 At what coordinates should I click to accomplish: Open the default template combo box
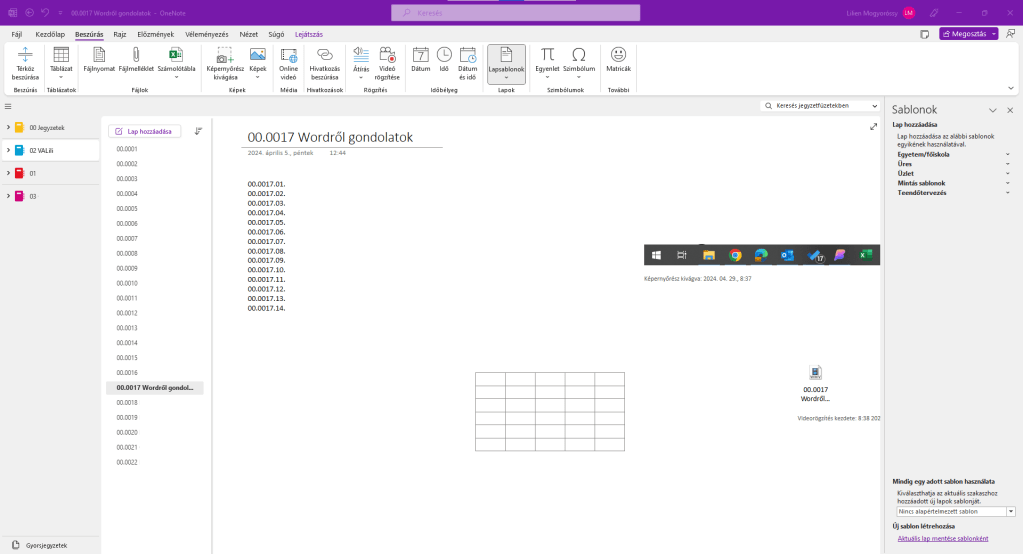pyautogui.click(x=955, y=511)
